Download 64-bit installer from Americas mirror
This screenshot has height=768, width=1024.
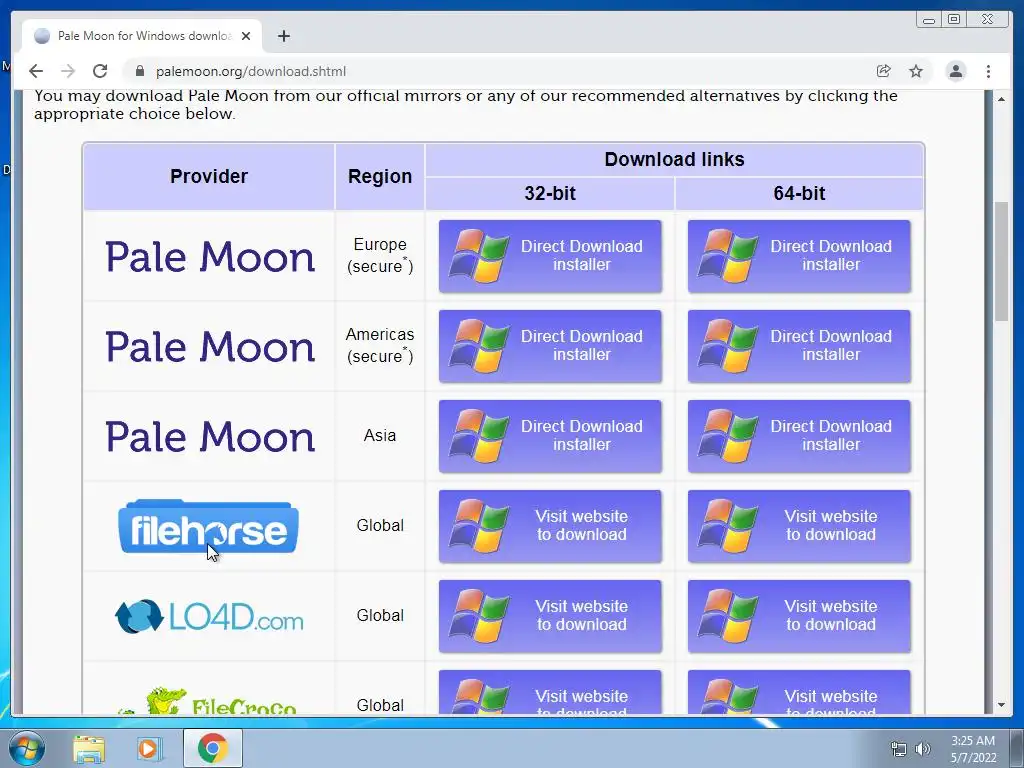tap(799, 346)
